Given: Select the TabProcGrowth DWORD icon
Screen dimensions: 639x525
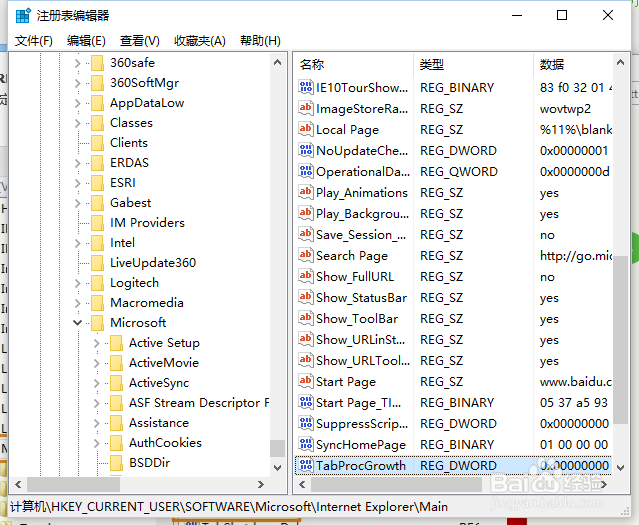Looking at the screenshot, I should pyautogui.click(x=306, y=465).
